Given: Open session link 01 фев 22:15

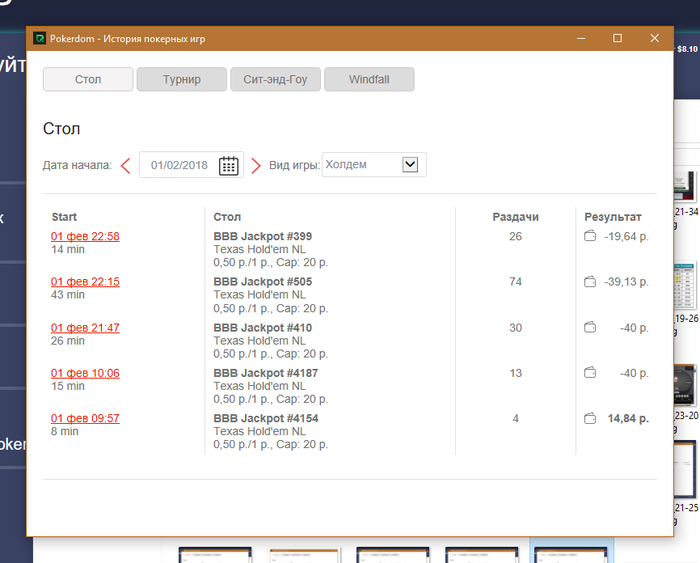Looking at the screenshot, I should (x=85, y=282).
